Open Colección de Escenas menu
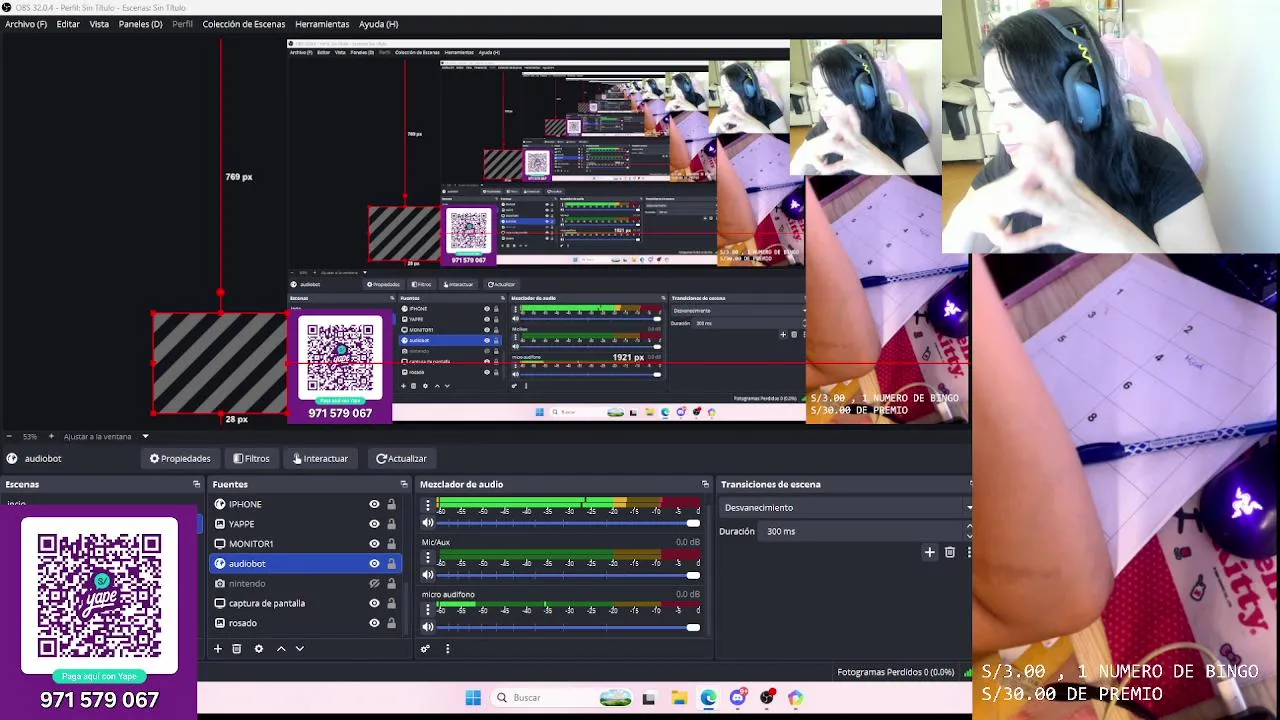 click(244, 24)
